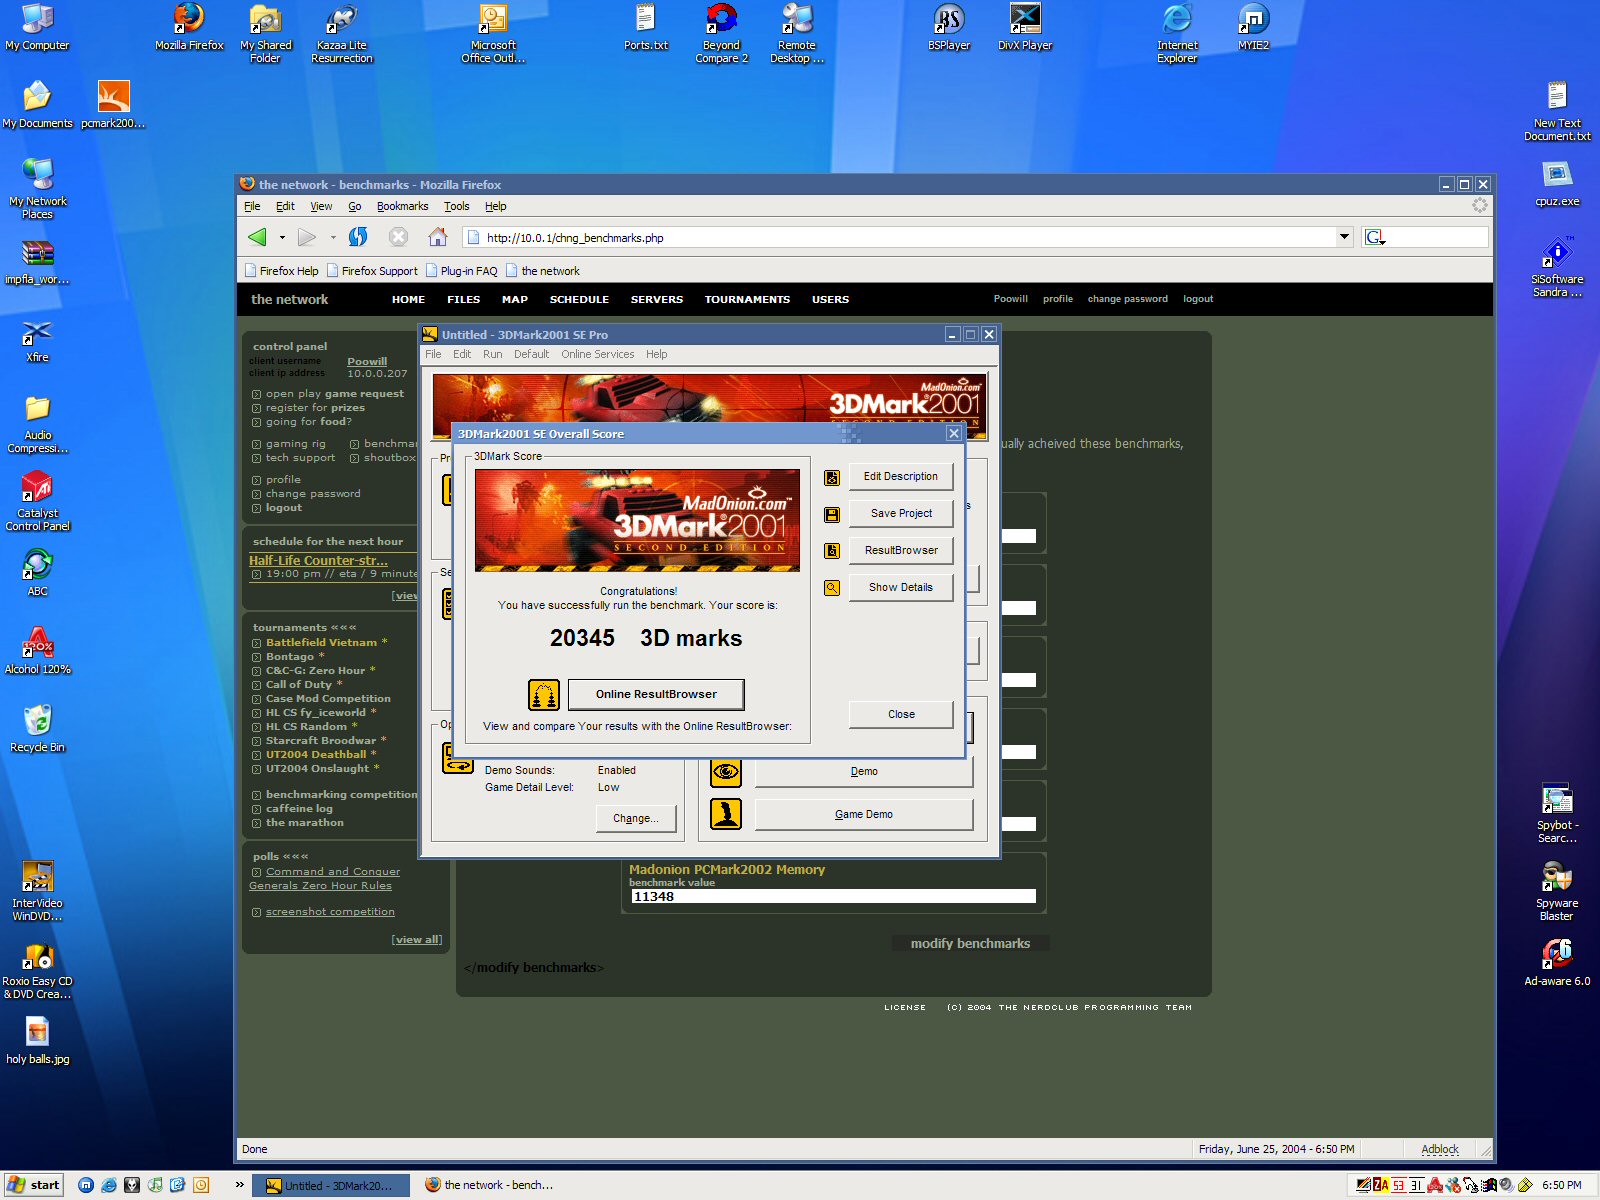Click logout link in top nav
The height and width of the screenshot is (1200, 1600).
coord(1197,299)
